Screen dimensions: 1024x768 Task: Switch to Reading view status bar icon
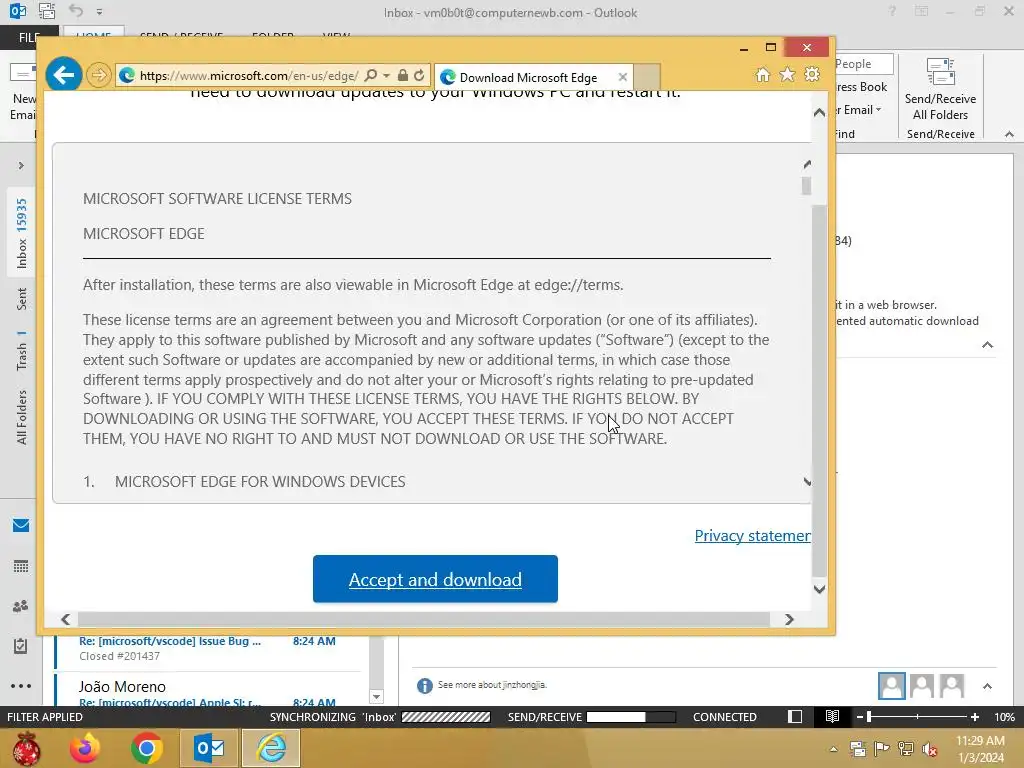832,716
